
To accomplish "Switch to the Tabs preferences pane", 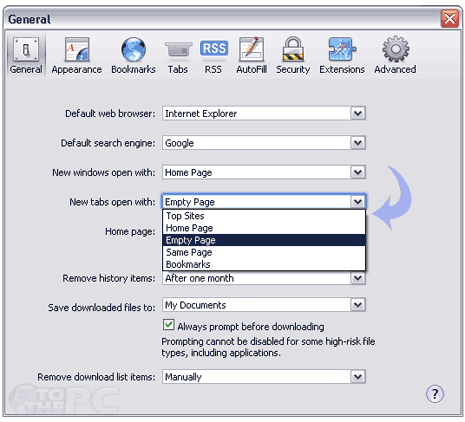I will (178, 55).
